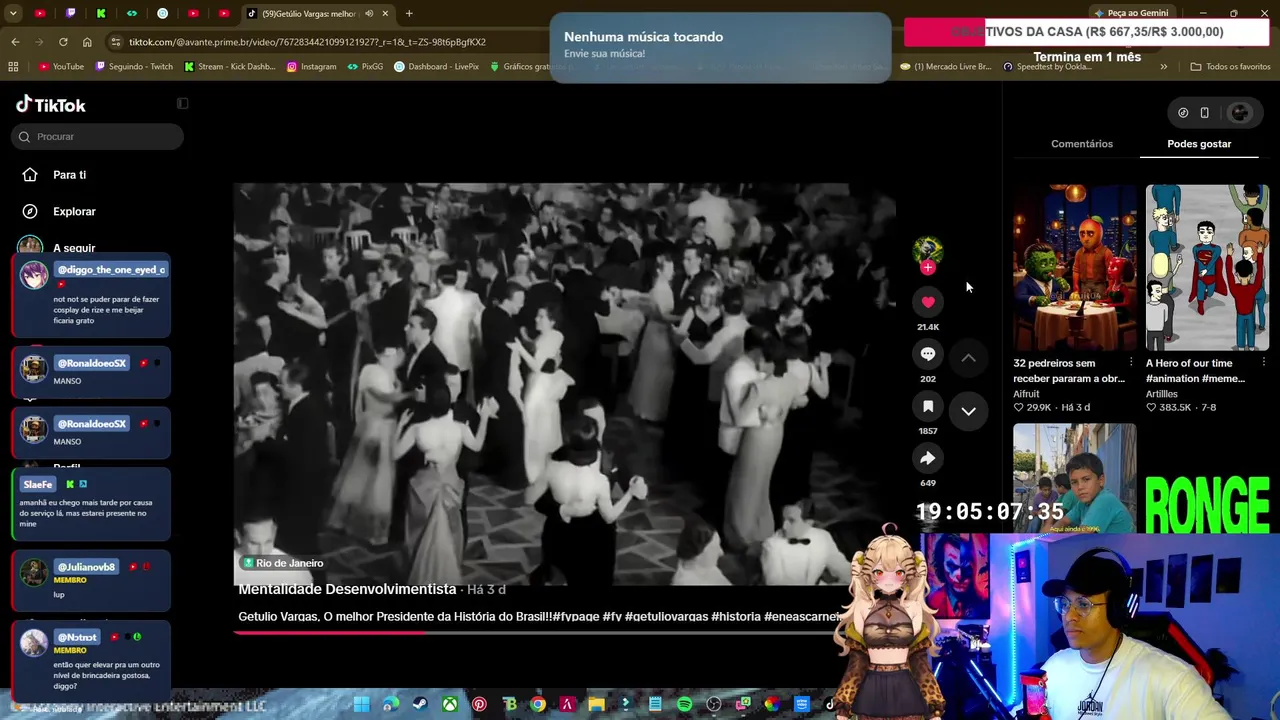Open the Mercado Livre bookmark
The image size is (1280, 720).
(x=946, y=67)
